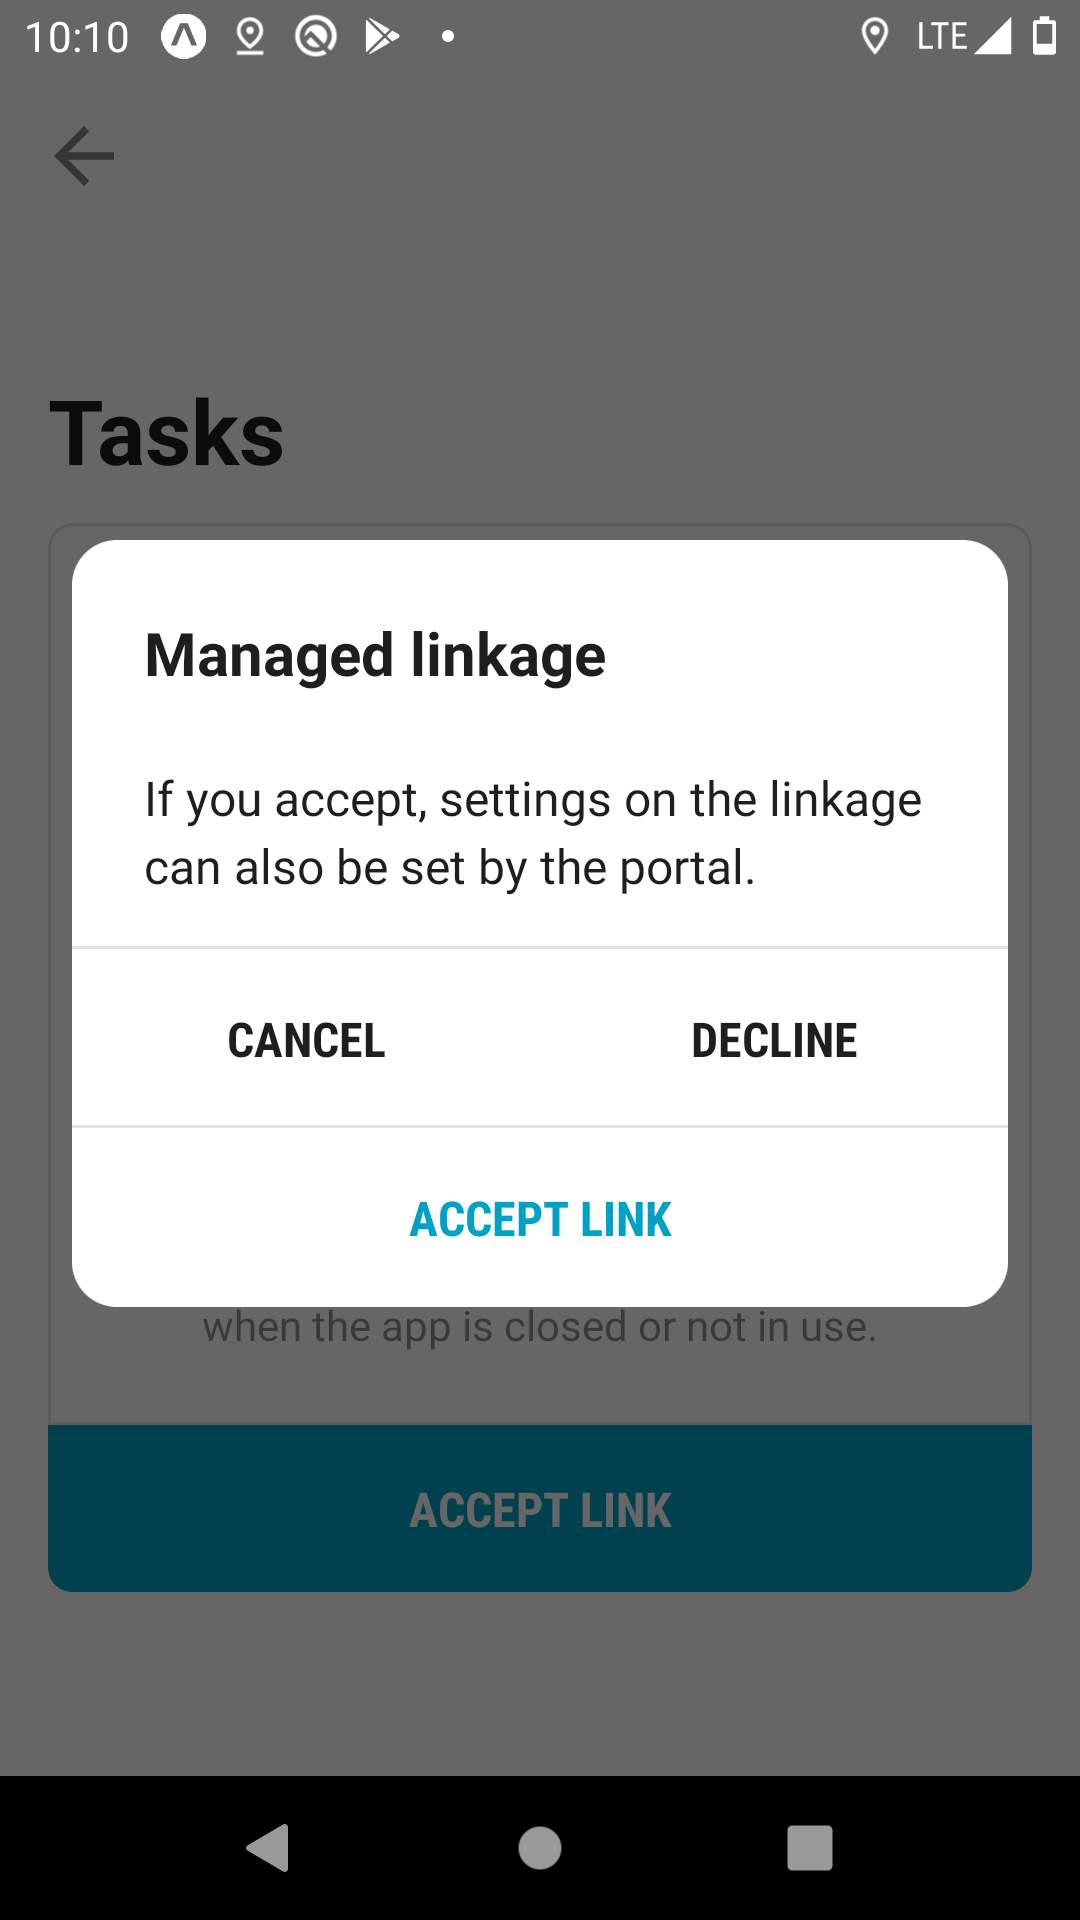Tap the circled A notification icon
Screen dimensions: 1080x1920
click(x=184, y=37)
